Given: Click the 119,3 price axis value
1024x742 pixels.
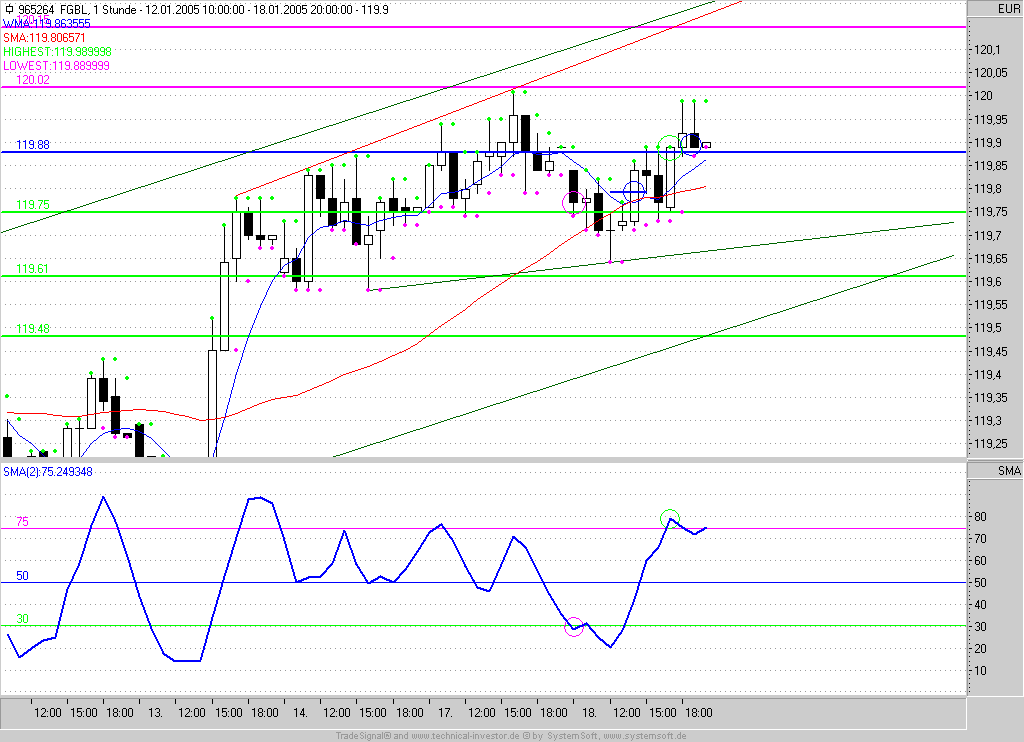Looking at the screenshot, I should tap(987, 421).
